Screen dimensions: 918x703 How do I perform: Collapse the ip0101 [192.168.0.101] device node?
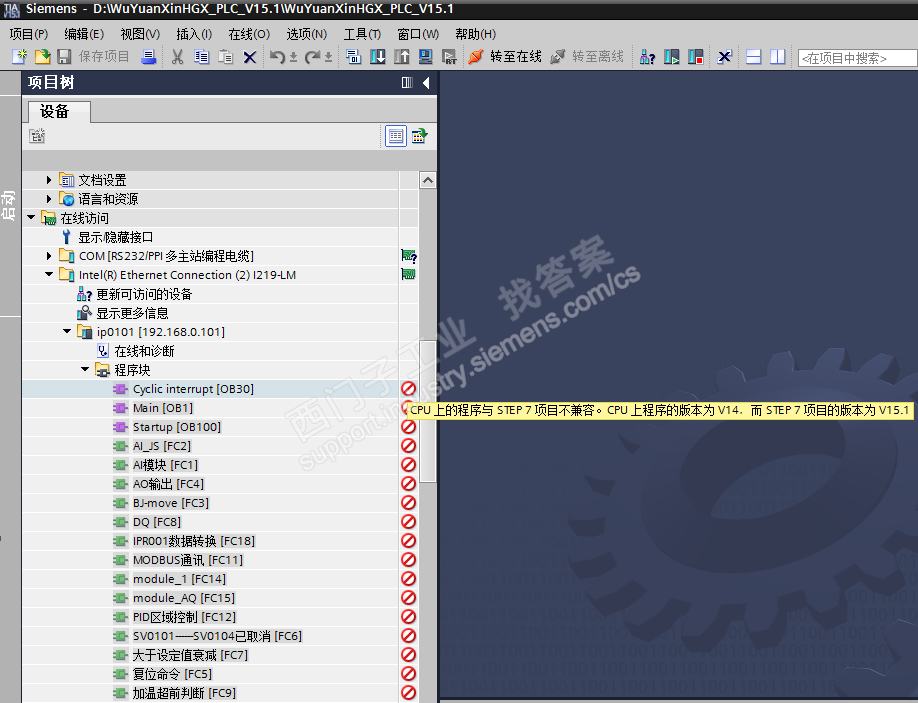tap(67, 332)
